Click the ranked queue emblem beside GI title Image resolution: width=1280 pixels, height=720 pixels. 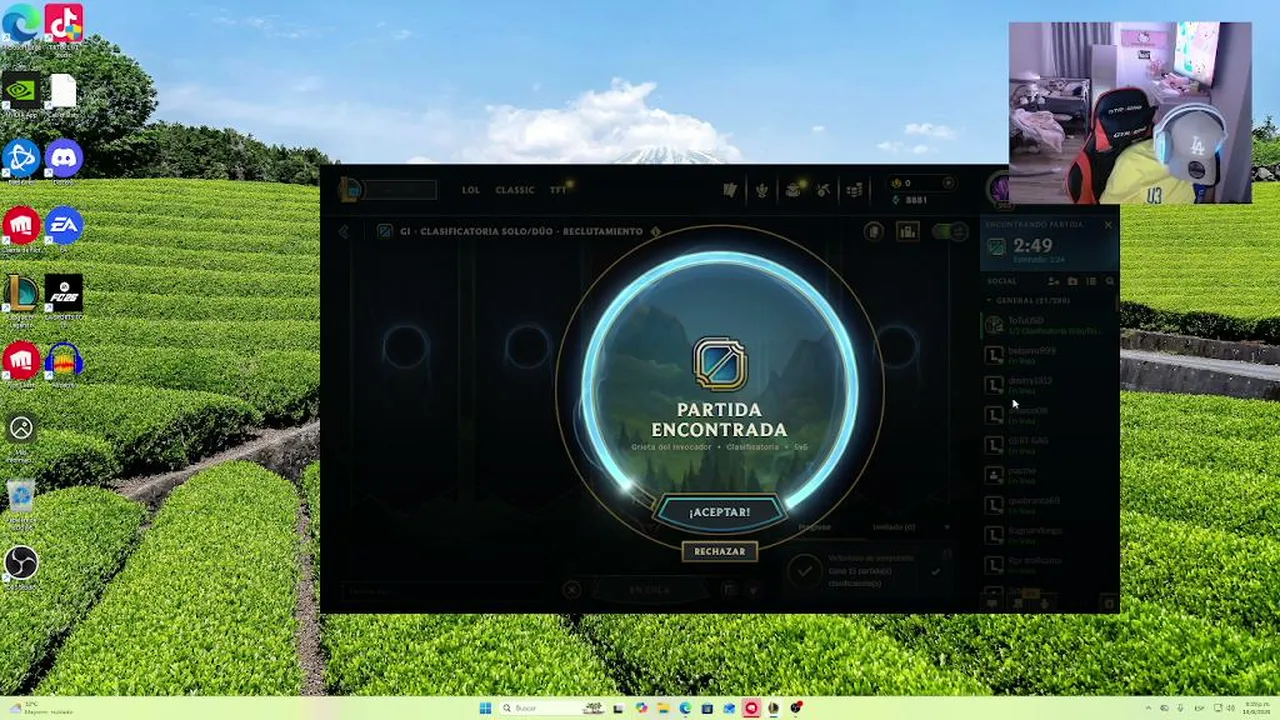(384, 231)
